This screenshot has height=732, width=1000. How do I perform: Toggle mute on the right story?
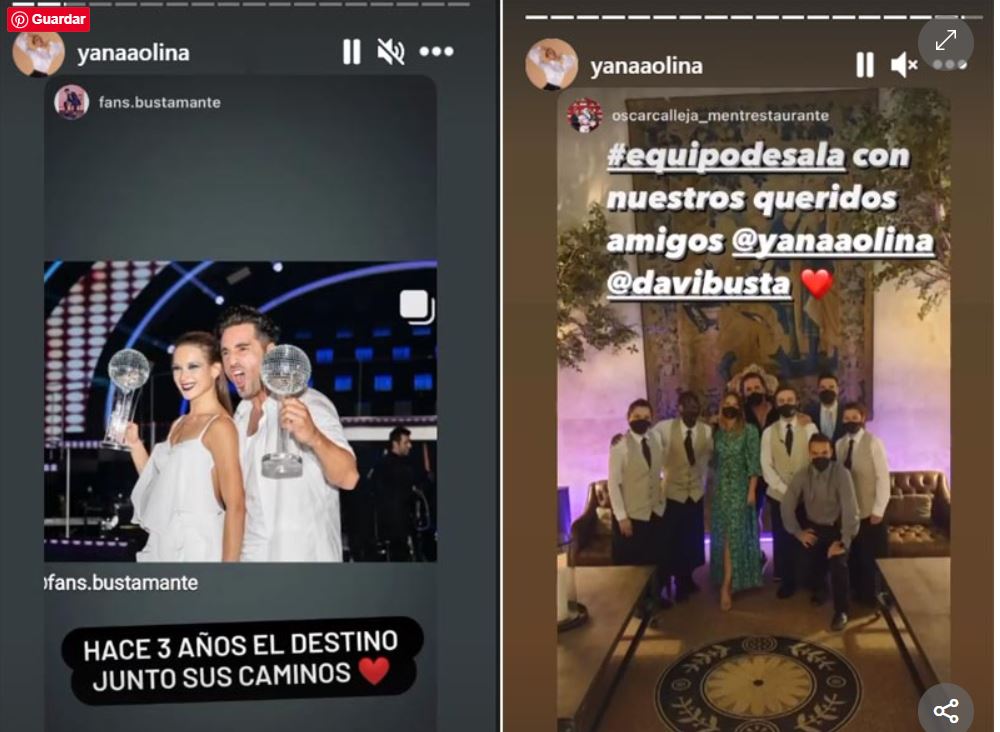[904, 65]
